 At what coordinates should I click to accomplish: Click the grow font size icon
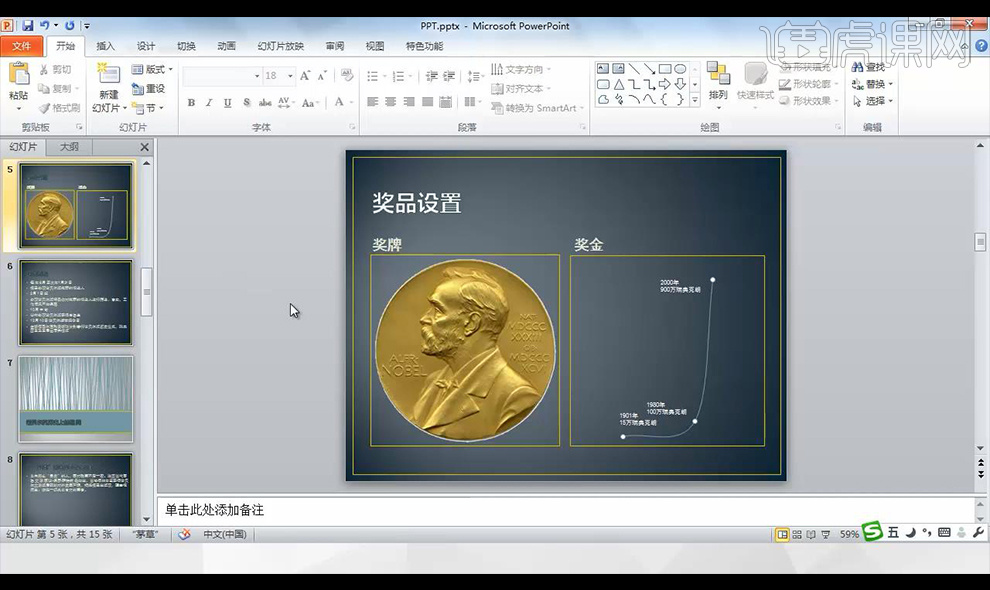305,76
